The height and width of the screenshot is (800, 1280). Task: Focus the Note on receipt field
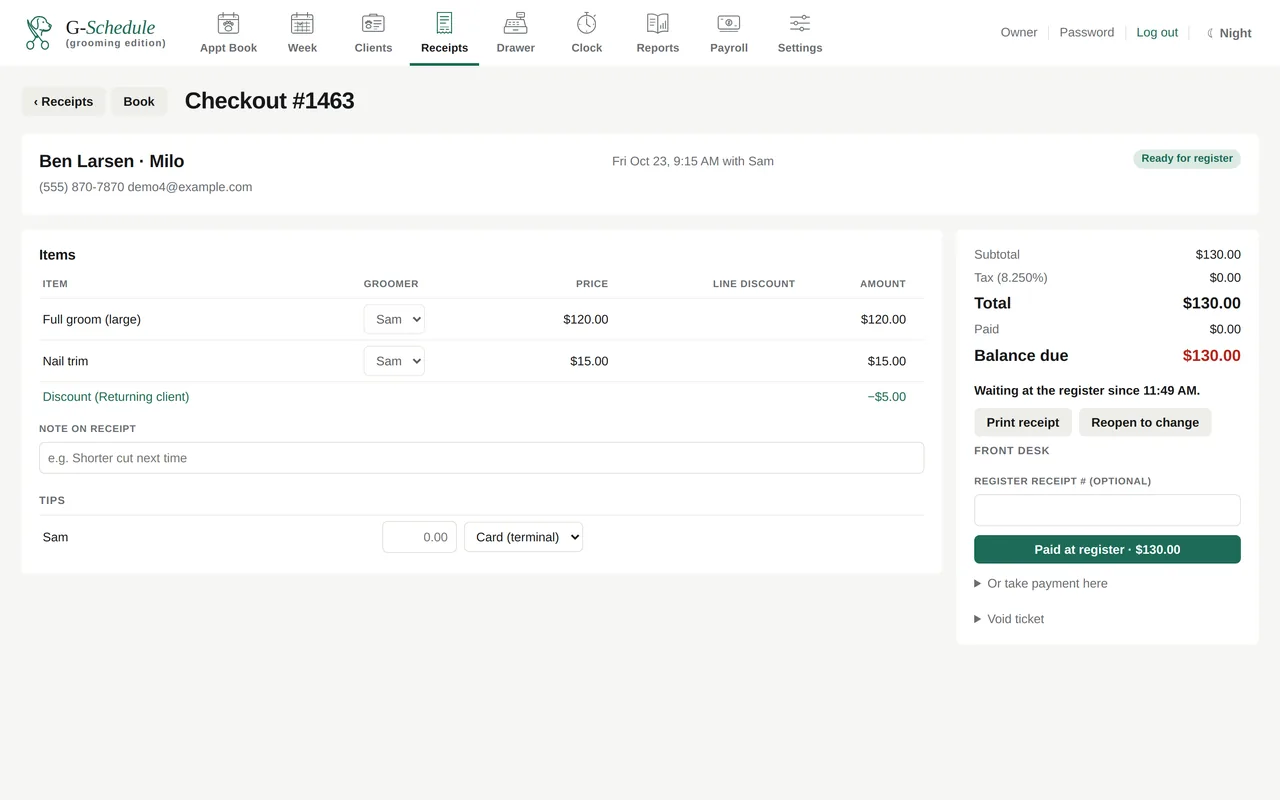(481, 458)
